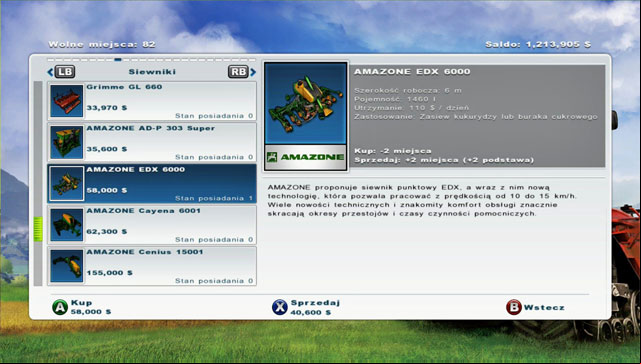Click the AMAZONE Cenius 15001 name

click(x=145, y=252)
